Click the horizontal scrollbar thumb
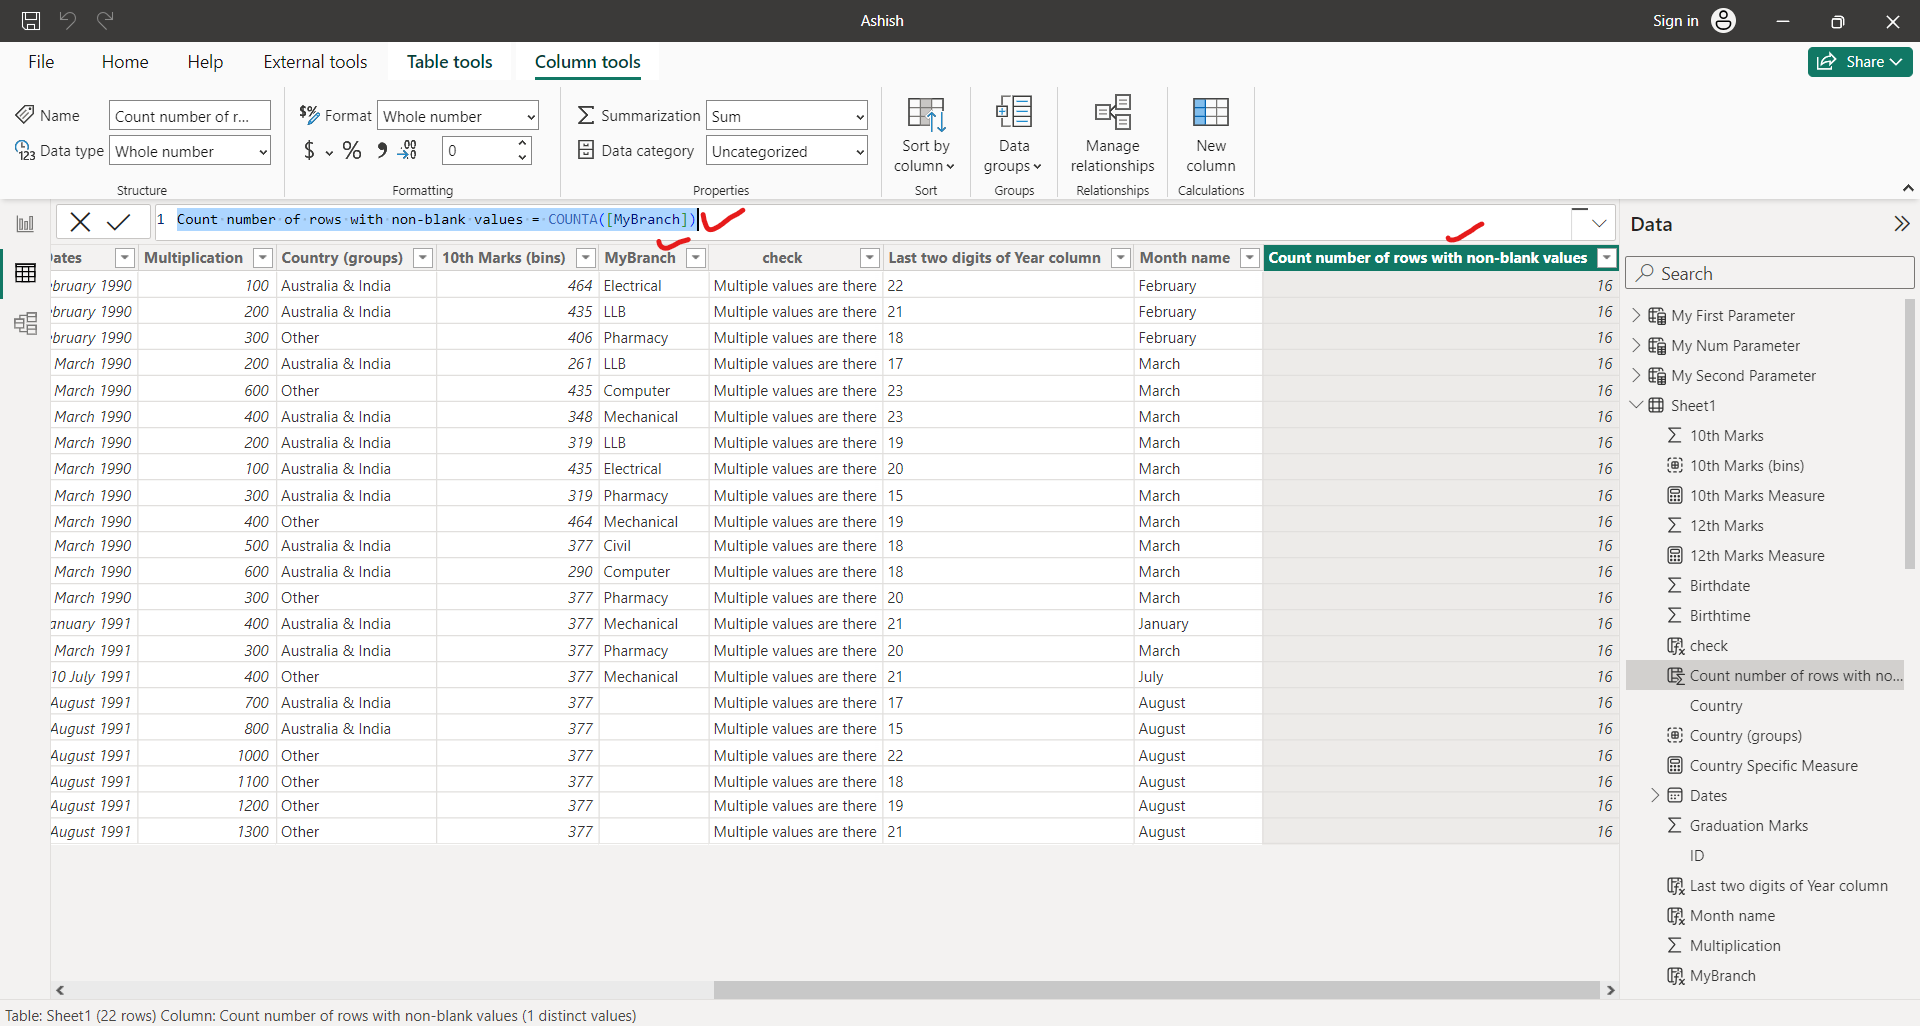Image resolution: width=1920 pixels, height=1026 pixels. tap(1156, 990)
